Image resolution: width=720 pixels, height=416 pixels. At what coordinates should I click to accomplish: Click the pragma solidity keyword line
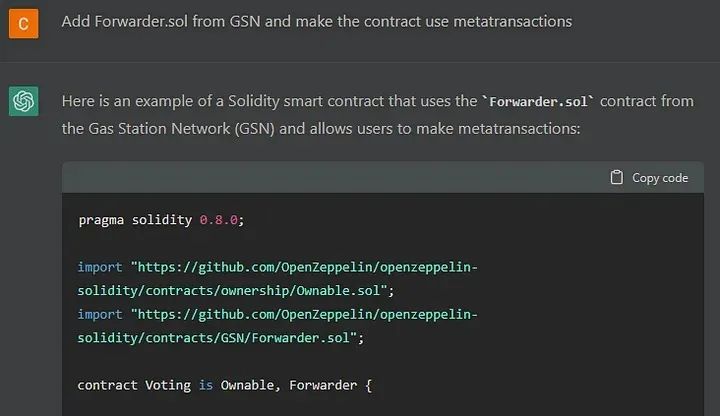[161, 220]
